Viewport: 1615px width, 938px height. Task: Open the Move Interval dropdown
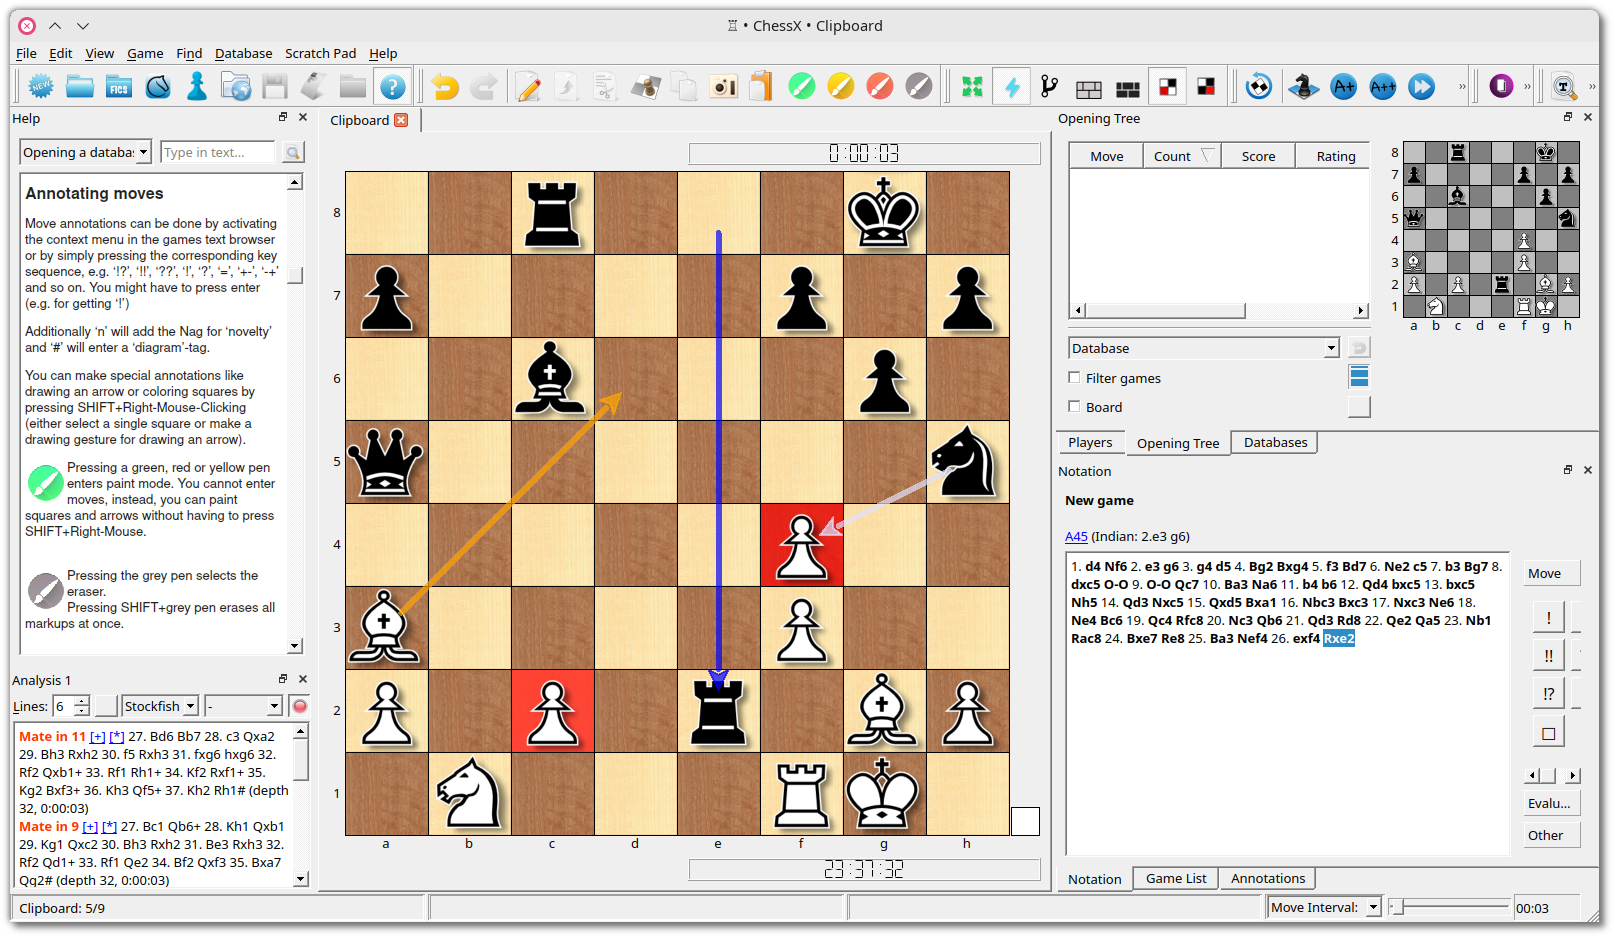(x=1371, y=907)
